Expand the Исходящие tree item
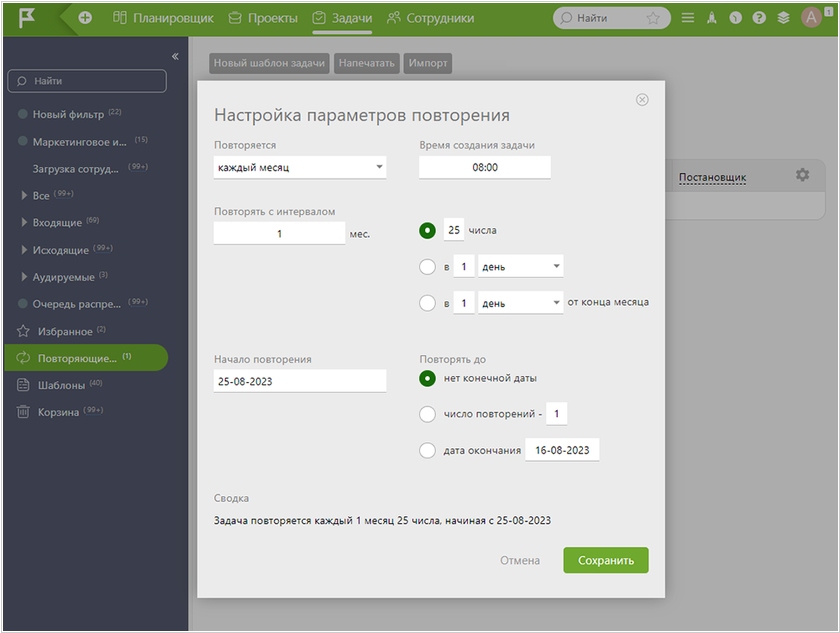The height and width of the screenshot is (633, 840). (24, 250)
